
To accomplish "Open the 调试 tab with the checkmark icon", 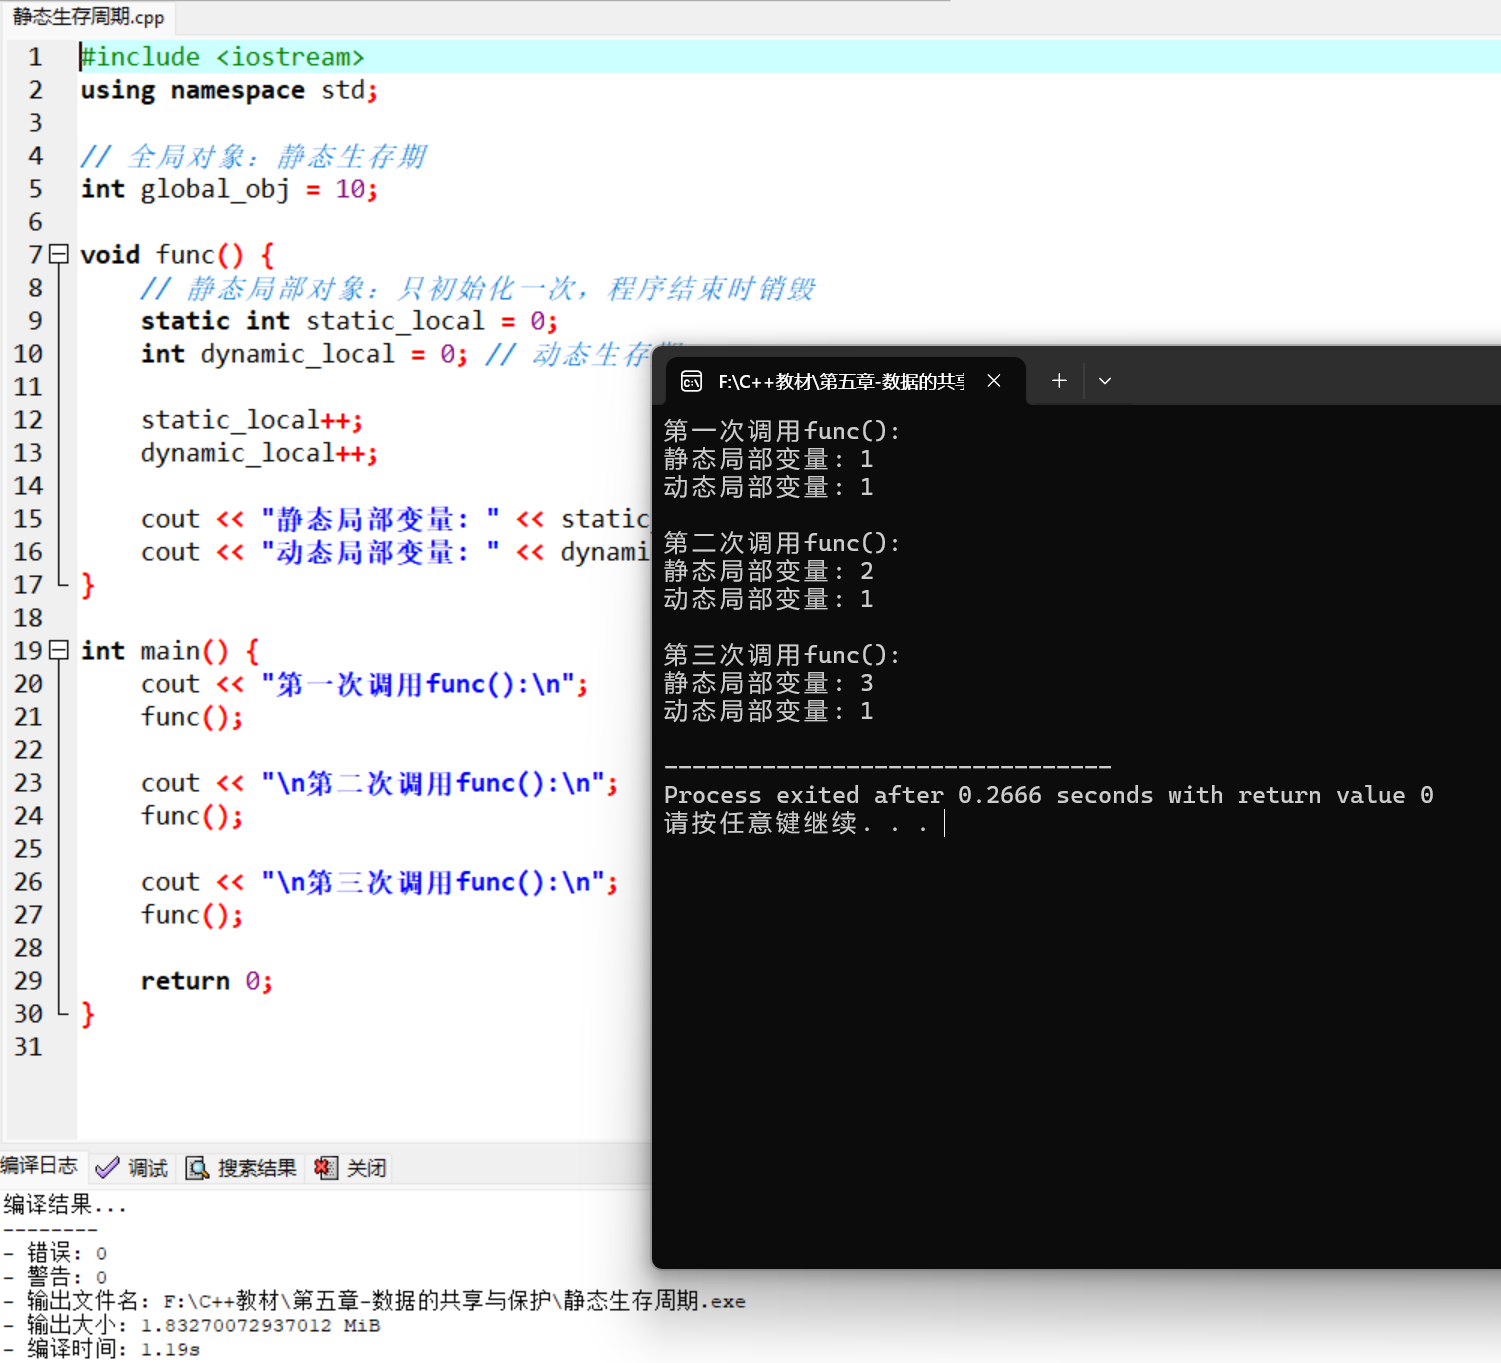I will pos(132,1167).
